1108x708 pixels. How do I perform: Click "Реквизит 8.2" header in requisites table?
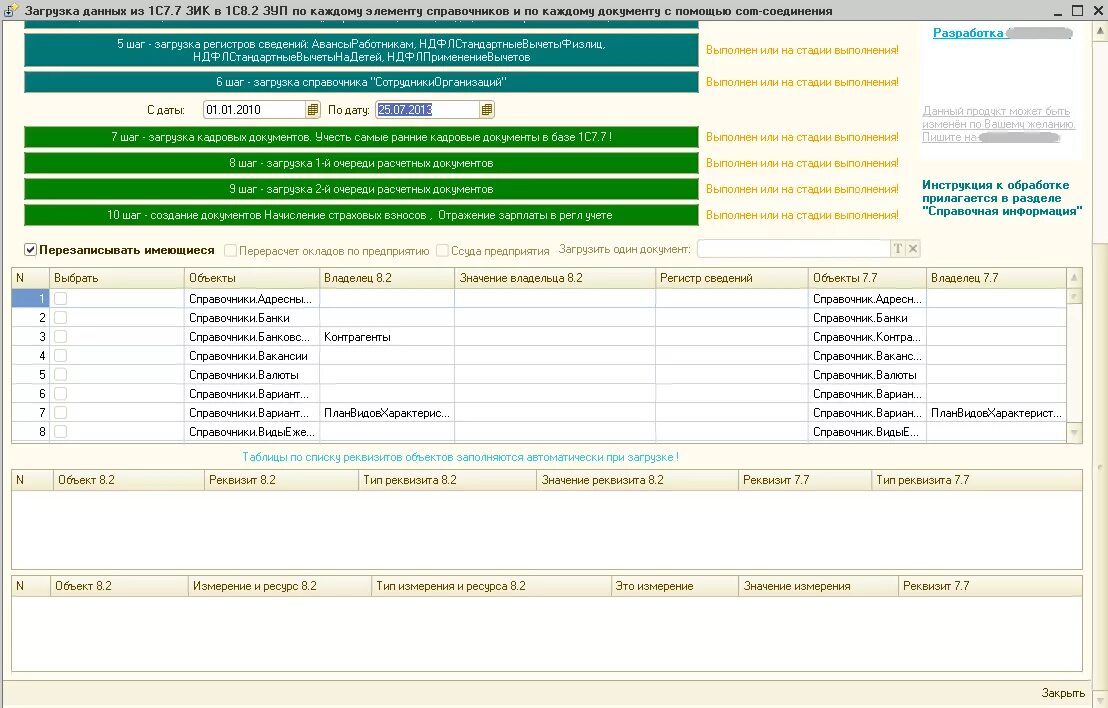[x=281, y=480]
